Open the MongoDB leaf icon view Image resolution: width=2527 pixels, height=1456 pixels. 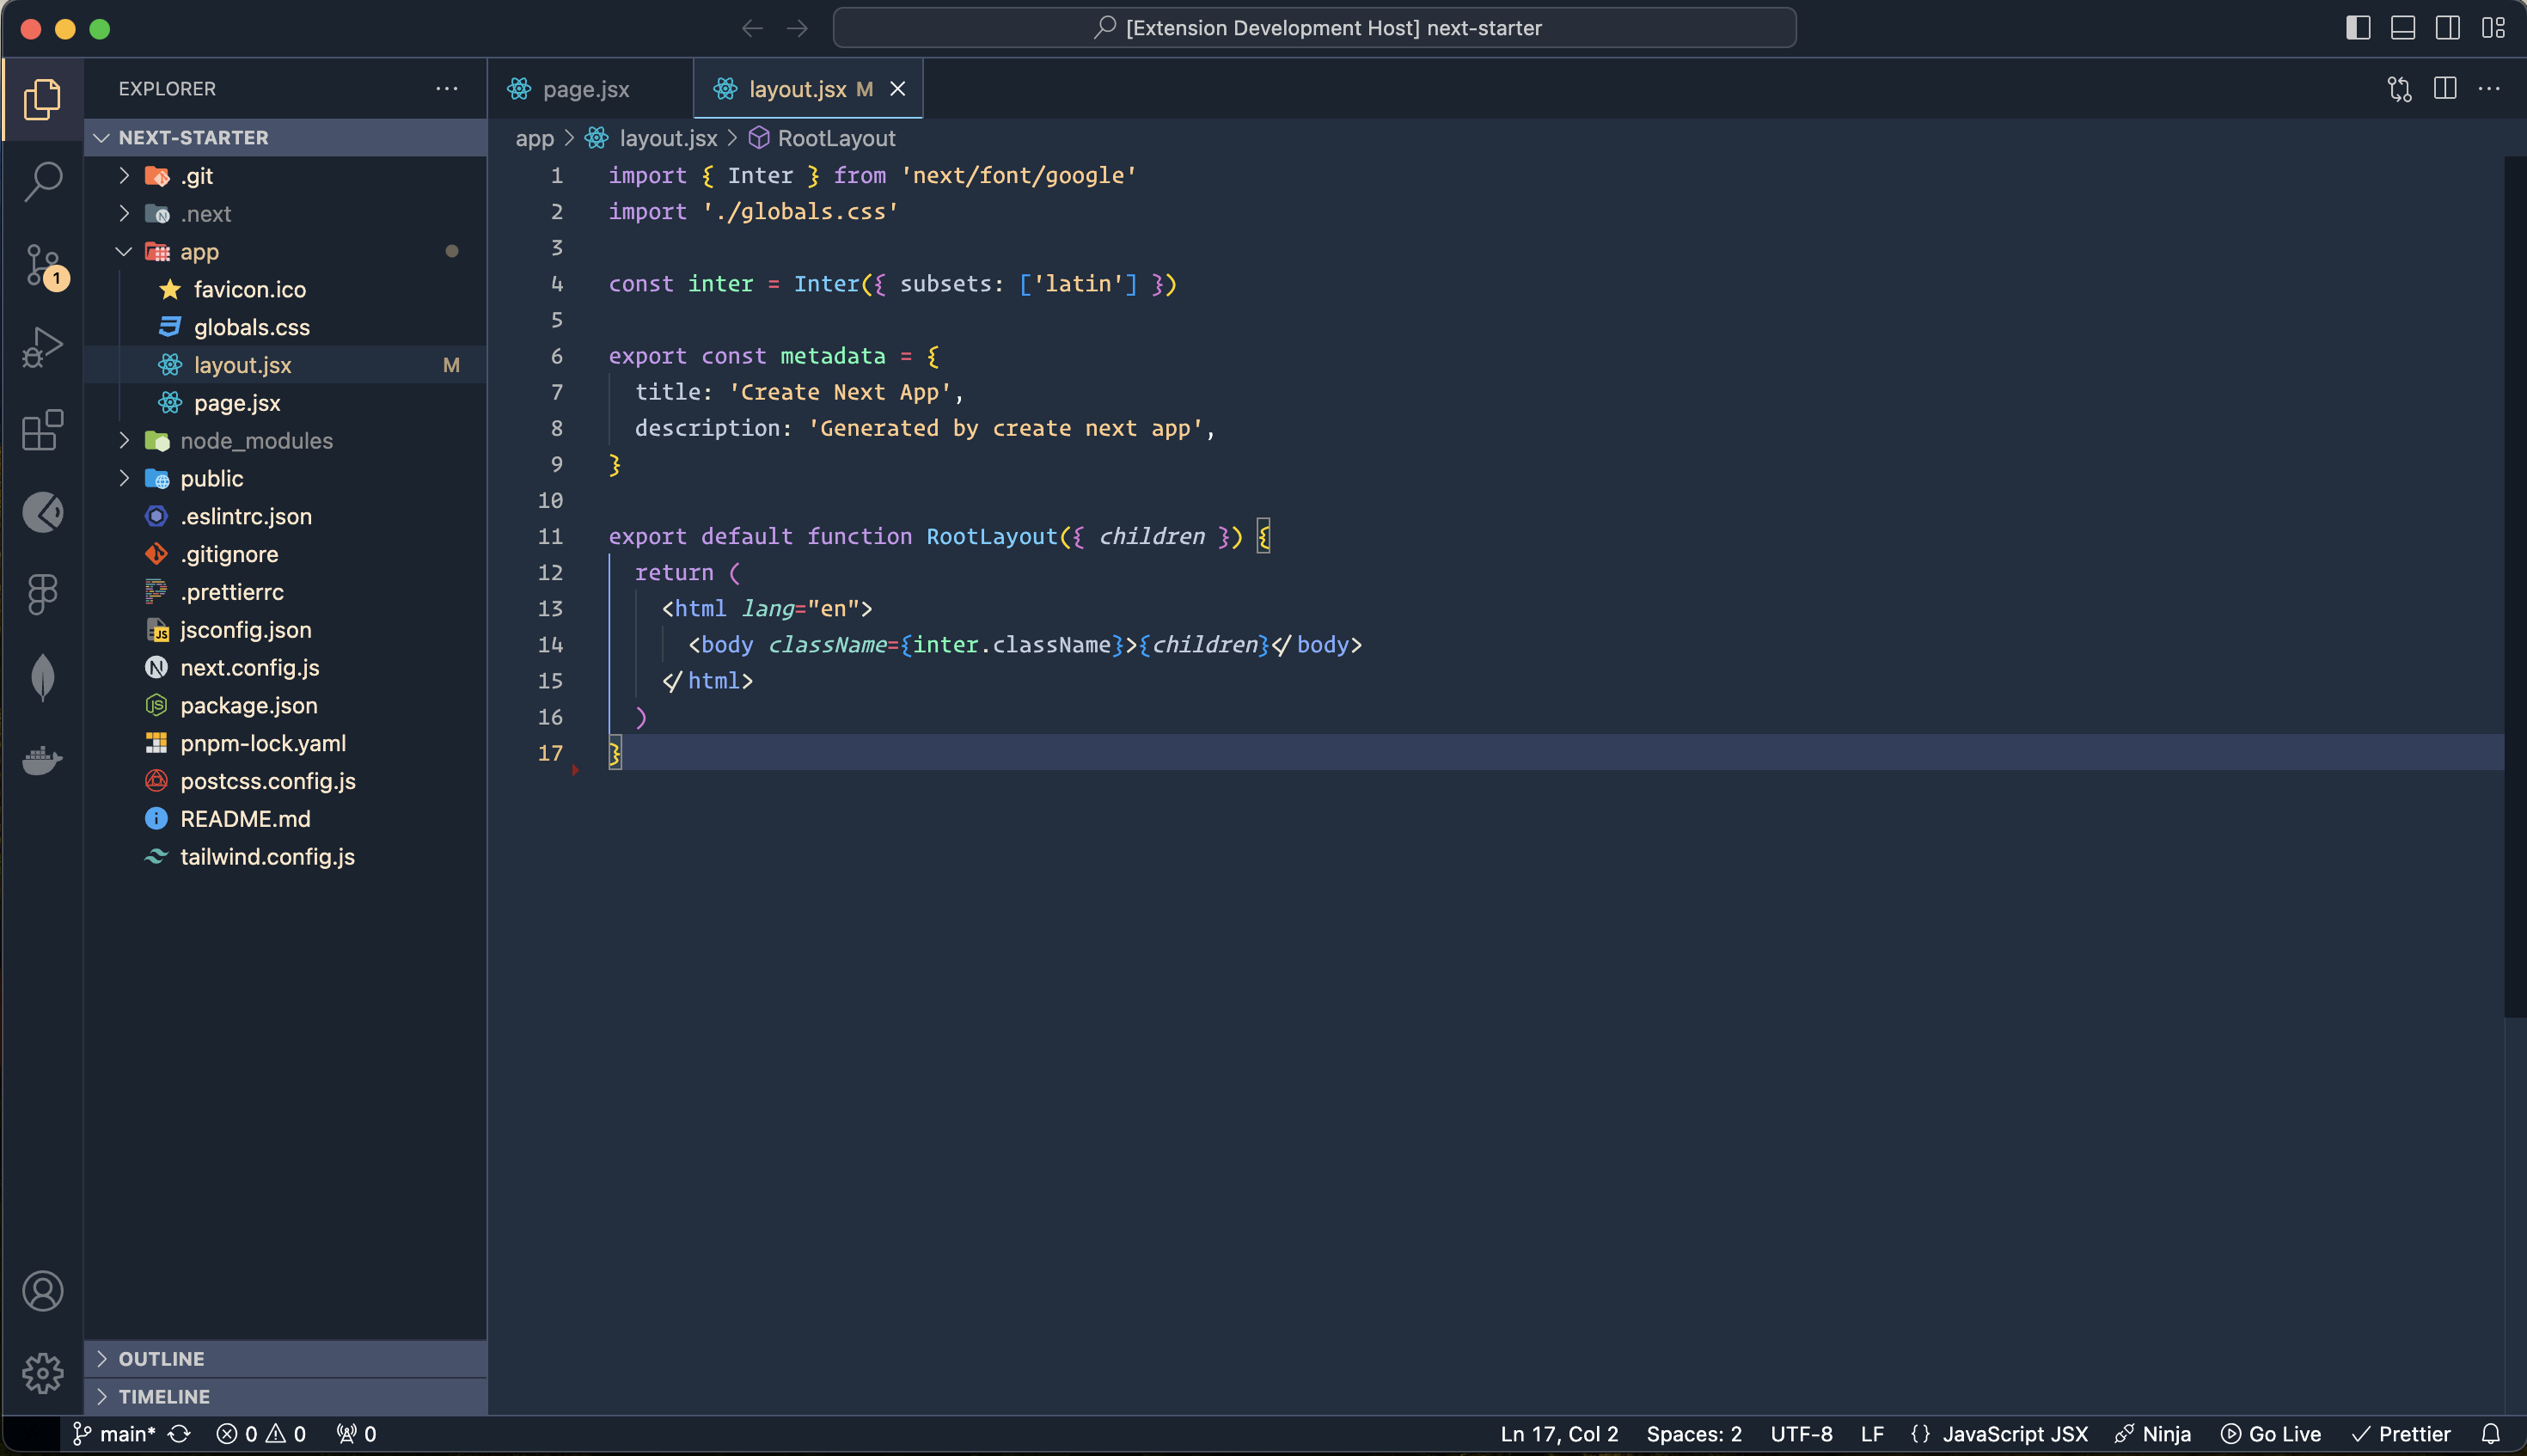(x=42, y=677)
